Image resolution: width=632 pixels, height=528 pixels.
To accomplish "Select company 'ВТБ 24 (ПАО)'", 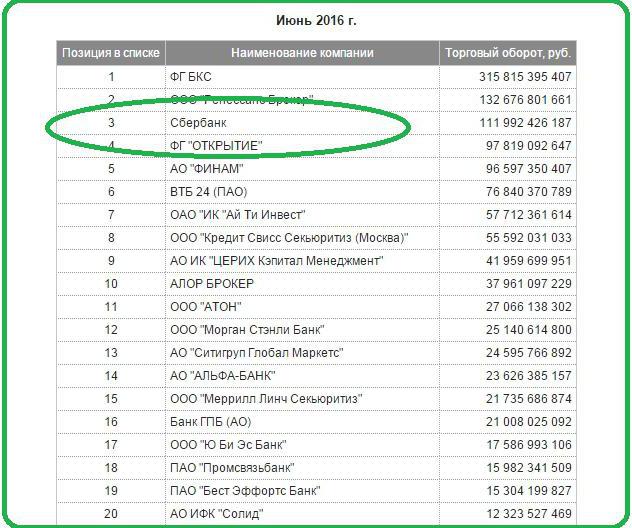I will [x=208, y=191].
